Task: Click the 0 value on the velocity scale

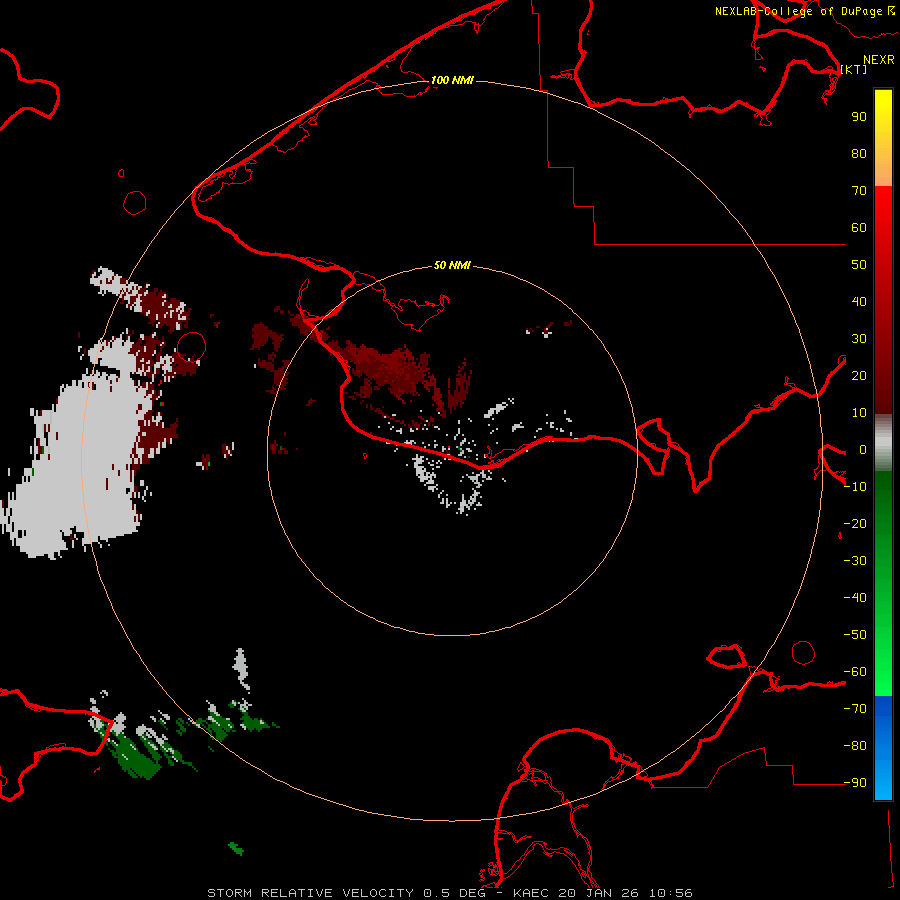Action: pyautogui.click(x=863, y=450)
